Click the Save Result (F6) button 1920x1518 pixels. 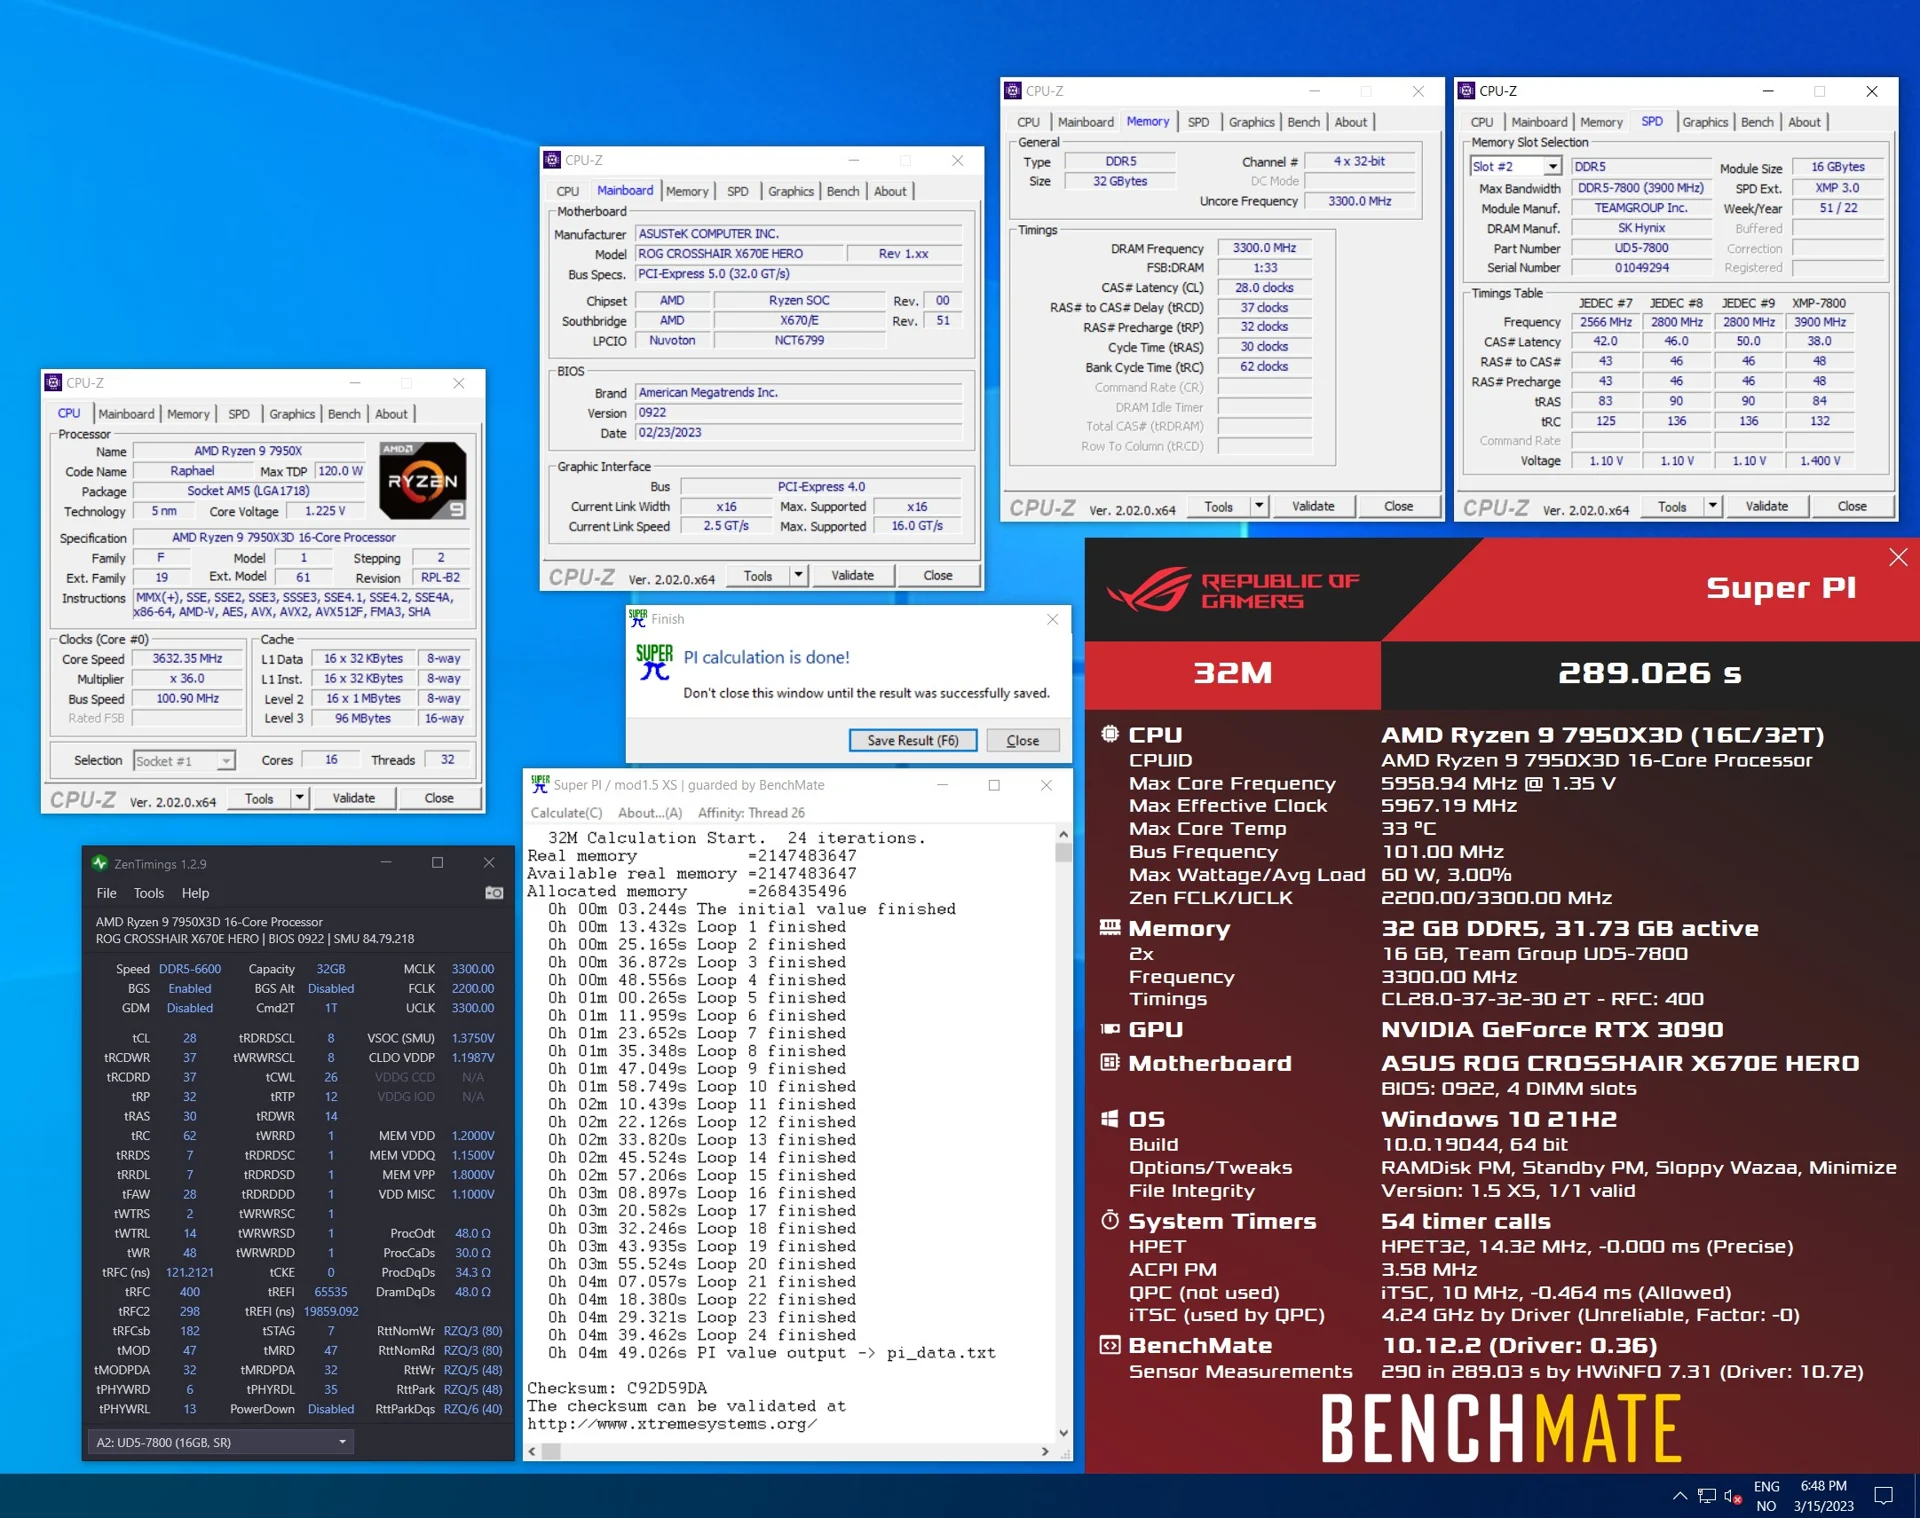click(912, 740)
